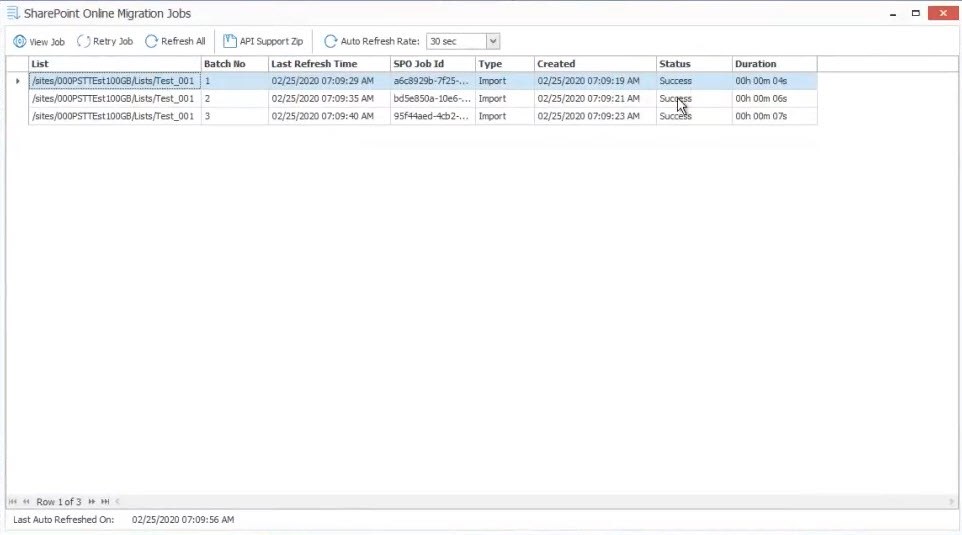The height and width of the screenshot is (535, 962).
Task: Sort by the List column header
Action: coord(115,64)
